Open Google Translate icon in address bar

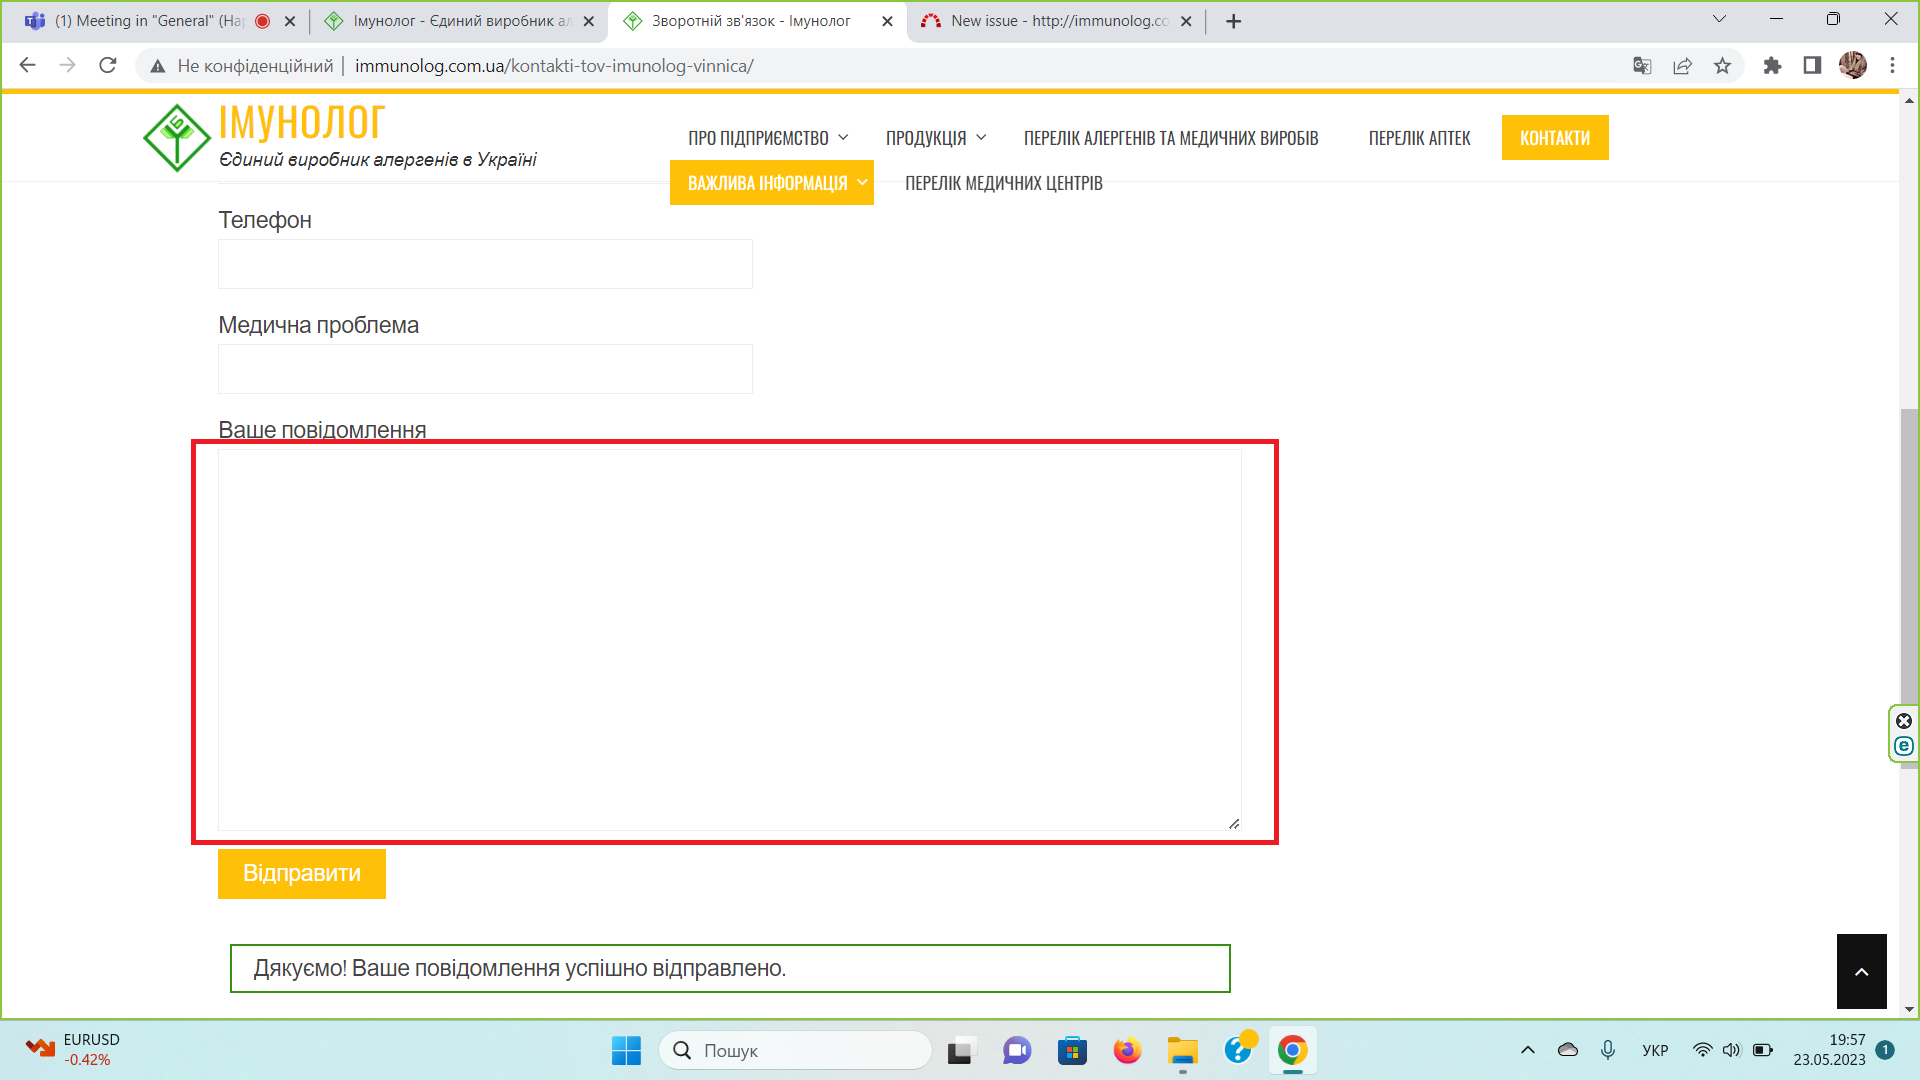[1642, 66]
